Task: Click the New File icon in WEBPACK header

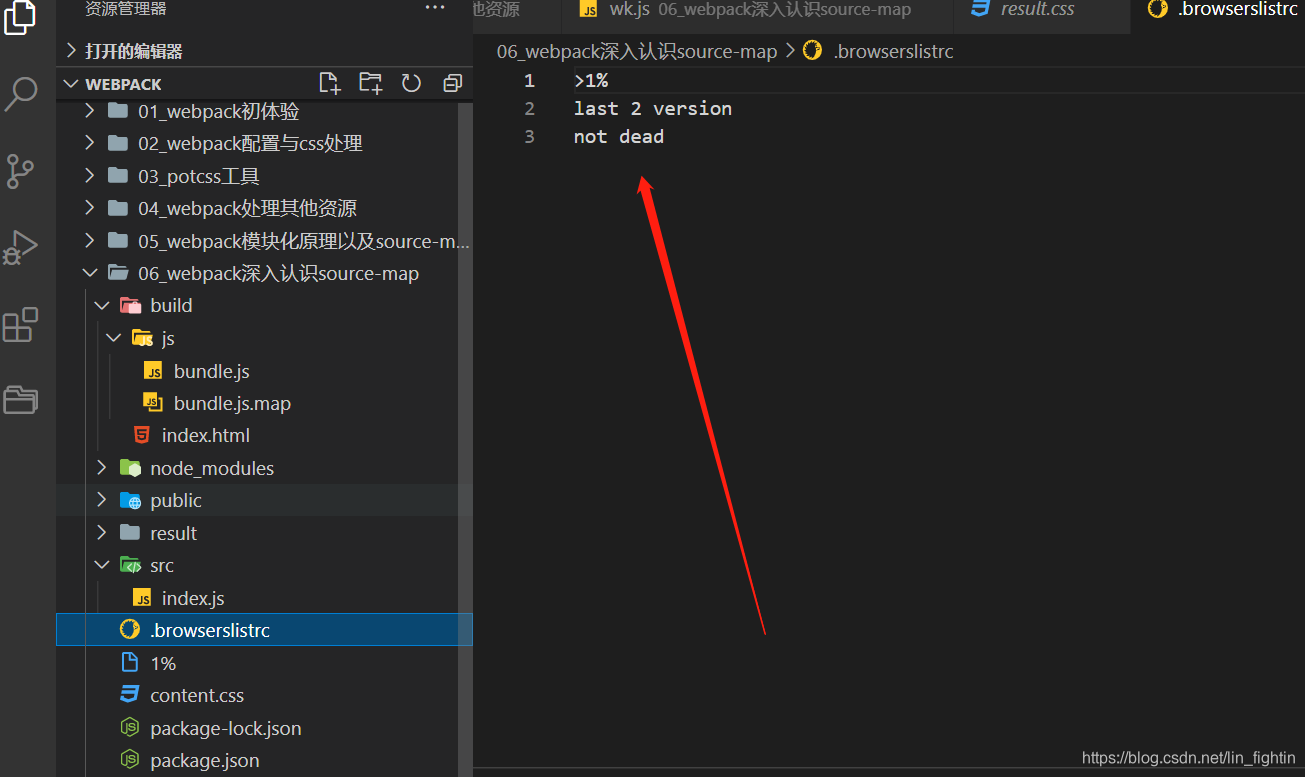Action: [329, 83]
